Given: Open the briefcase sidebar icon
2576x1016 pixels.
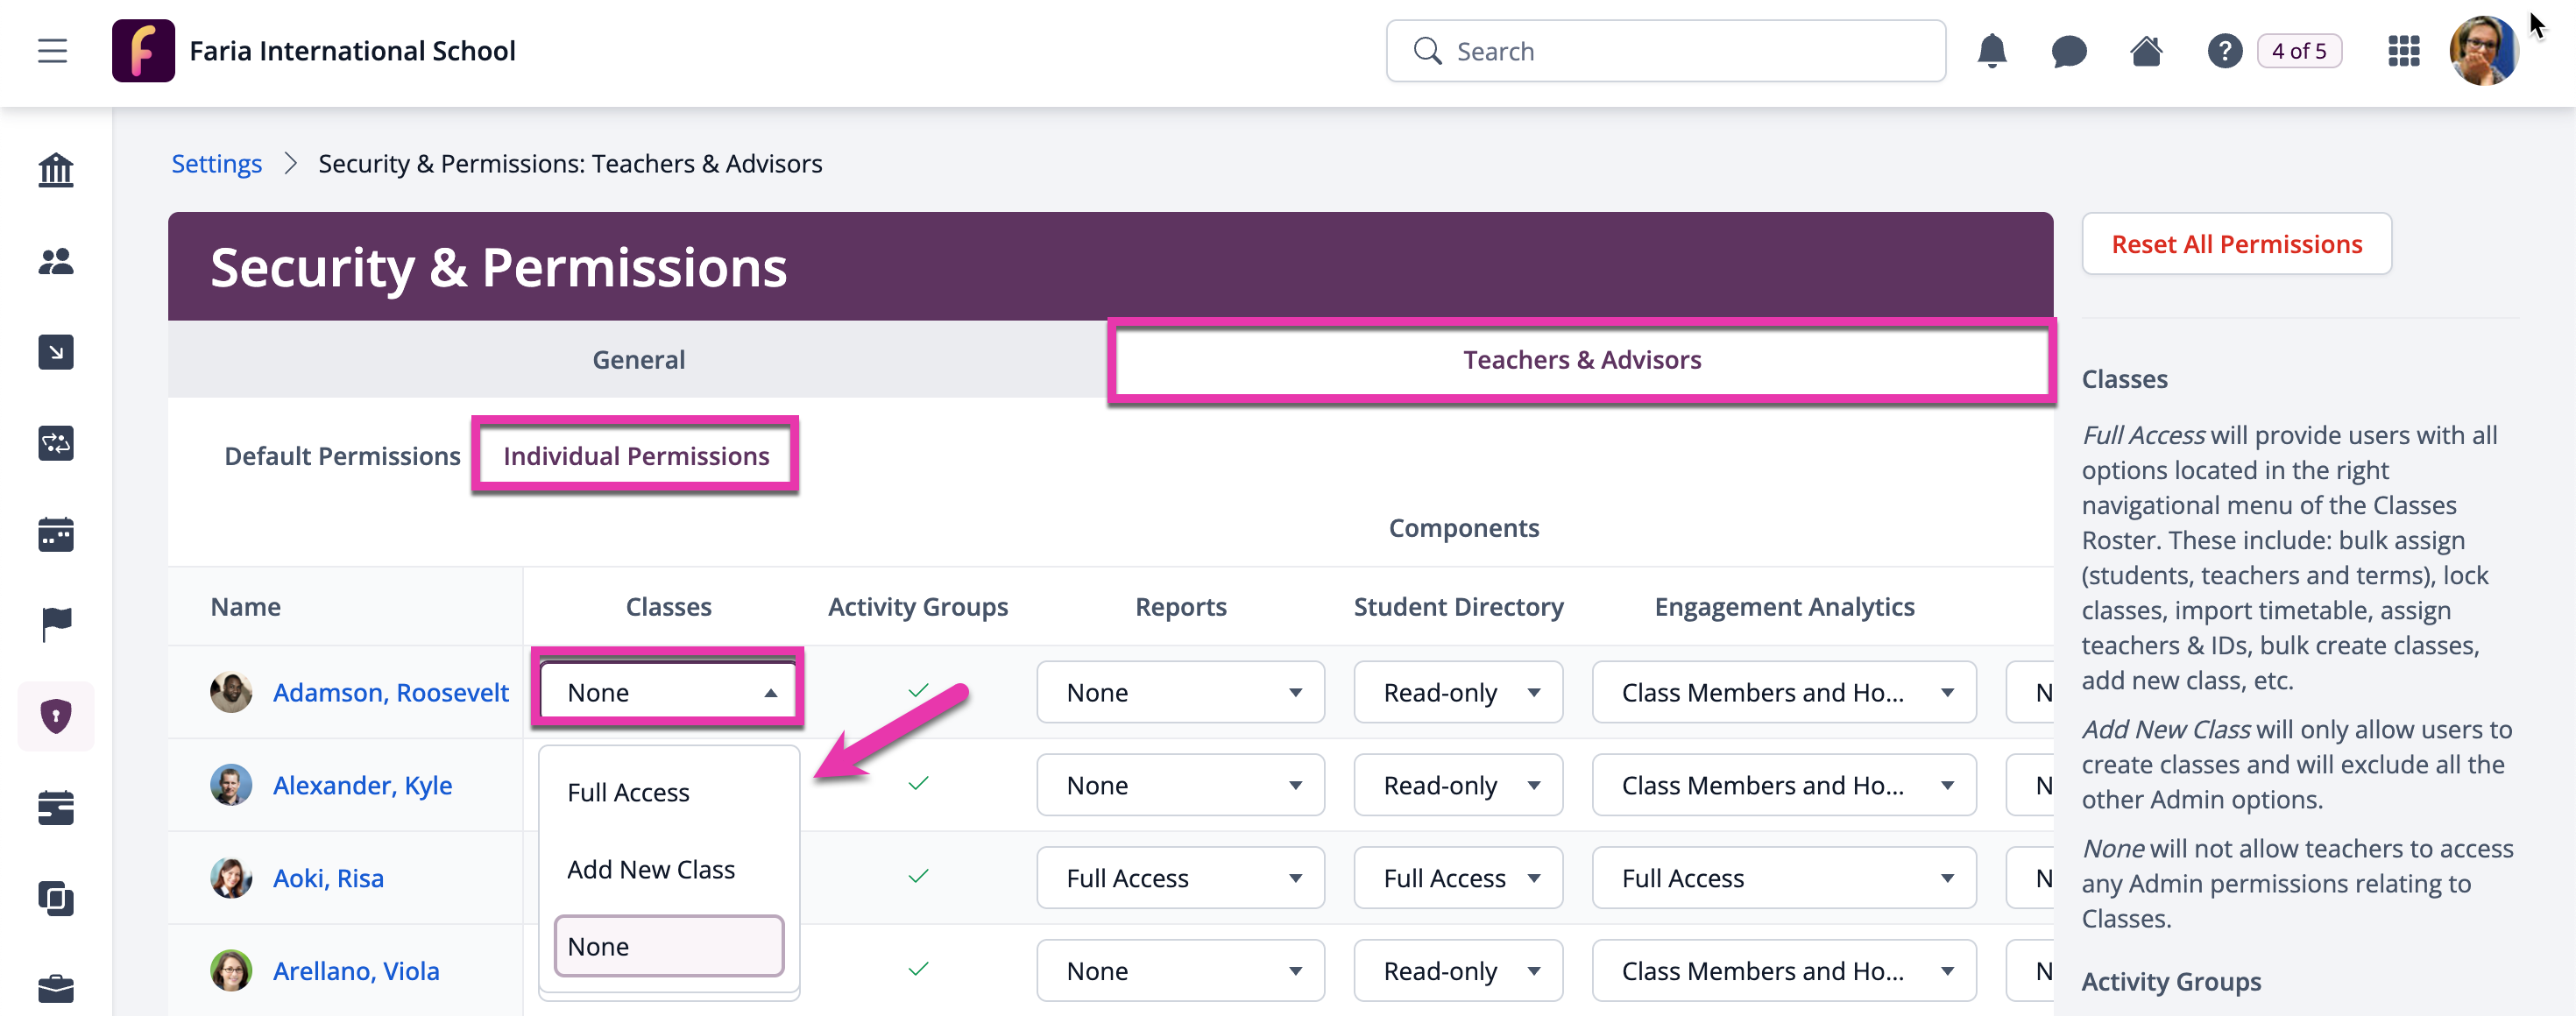Looking at the screenshot, I should pyautogui.click(x=56, y=989).
